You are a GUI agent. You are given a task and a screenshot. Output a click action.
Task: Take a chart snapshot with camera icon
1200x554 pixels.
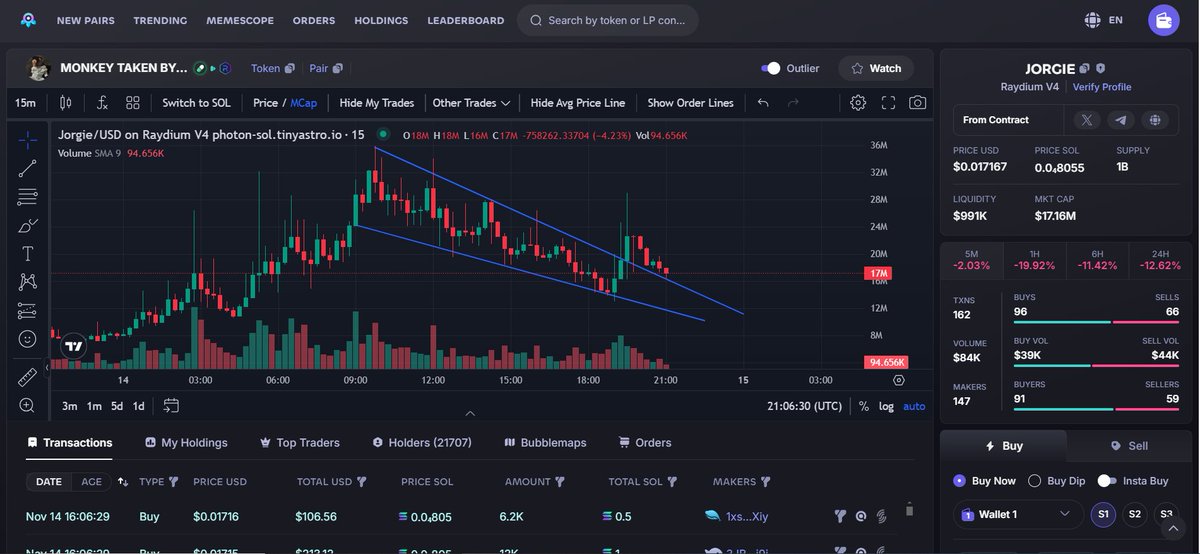[917, 102]
